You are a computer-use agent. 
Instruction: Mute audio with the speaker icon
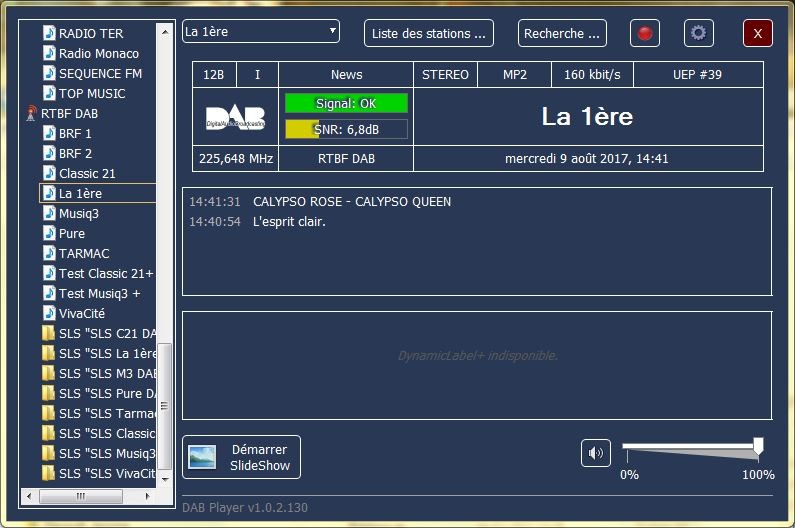595,453
